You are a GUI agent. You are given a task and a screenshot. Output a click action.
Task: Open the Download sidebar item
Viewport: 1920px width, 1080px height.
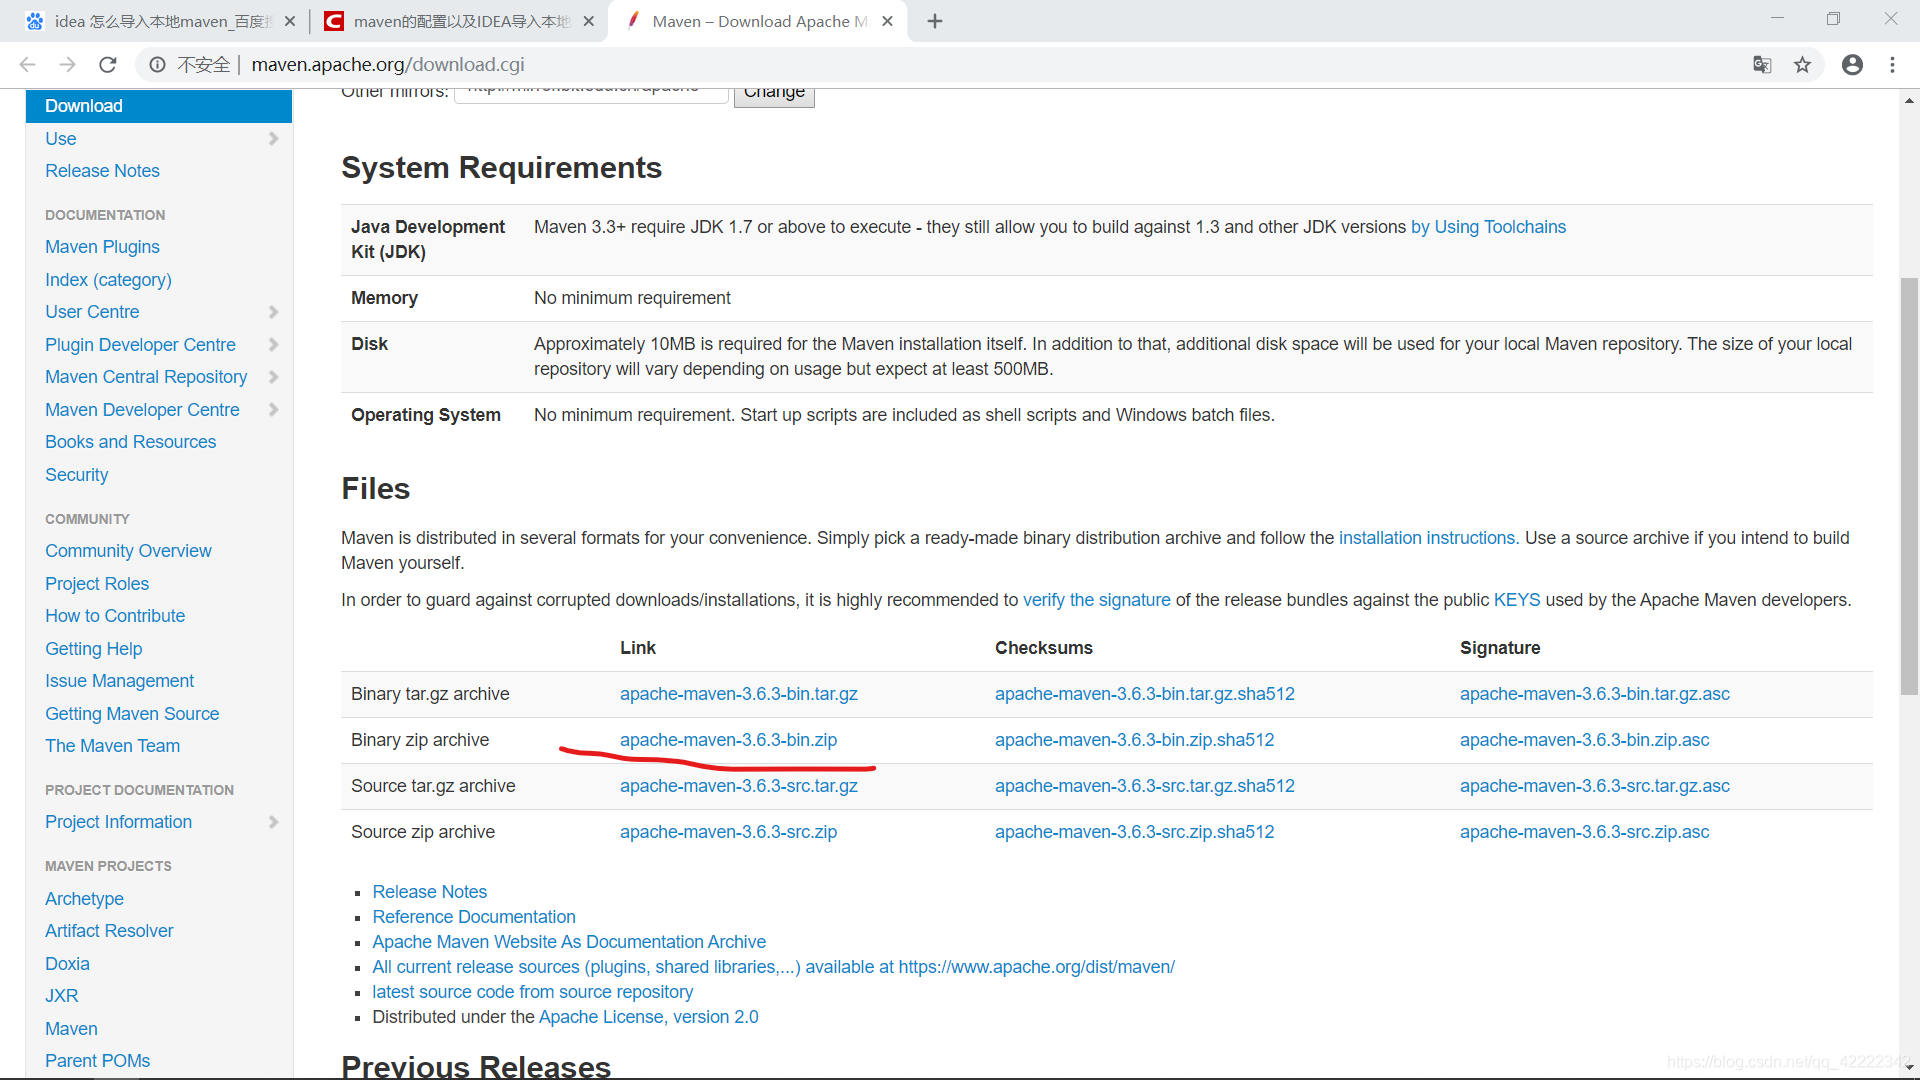(159, 106)
